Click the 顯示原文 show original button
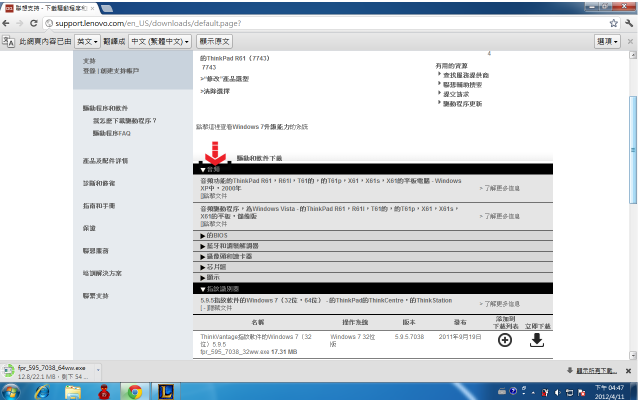 click(x=214, y=41)
